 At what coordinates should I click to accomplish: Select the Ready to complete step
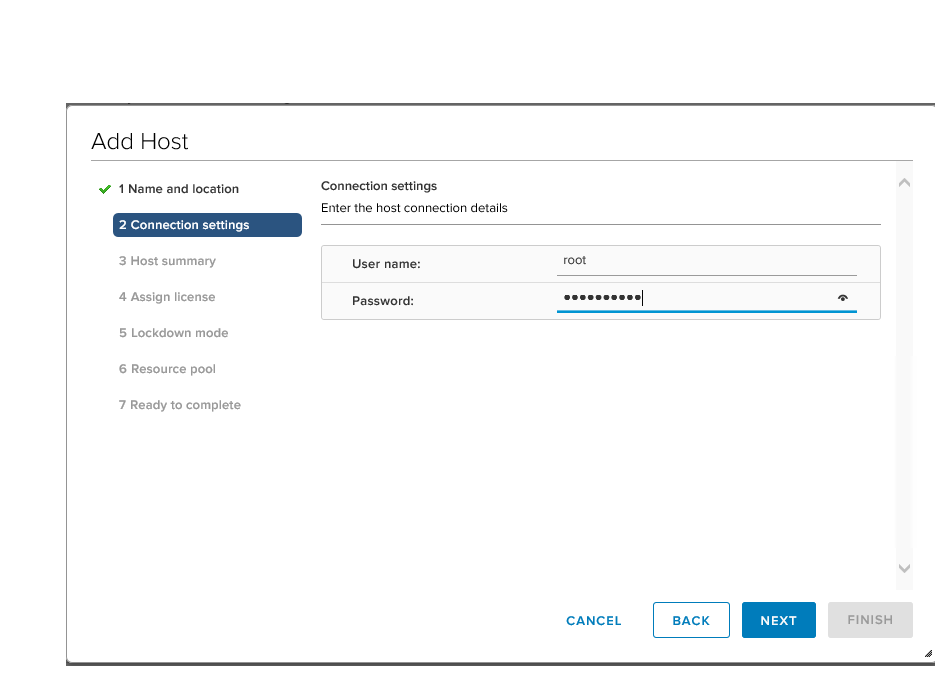pos(180,405)
